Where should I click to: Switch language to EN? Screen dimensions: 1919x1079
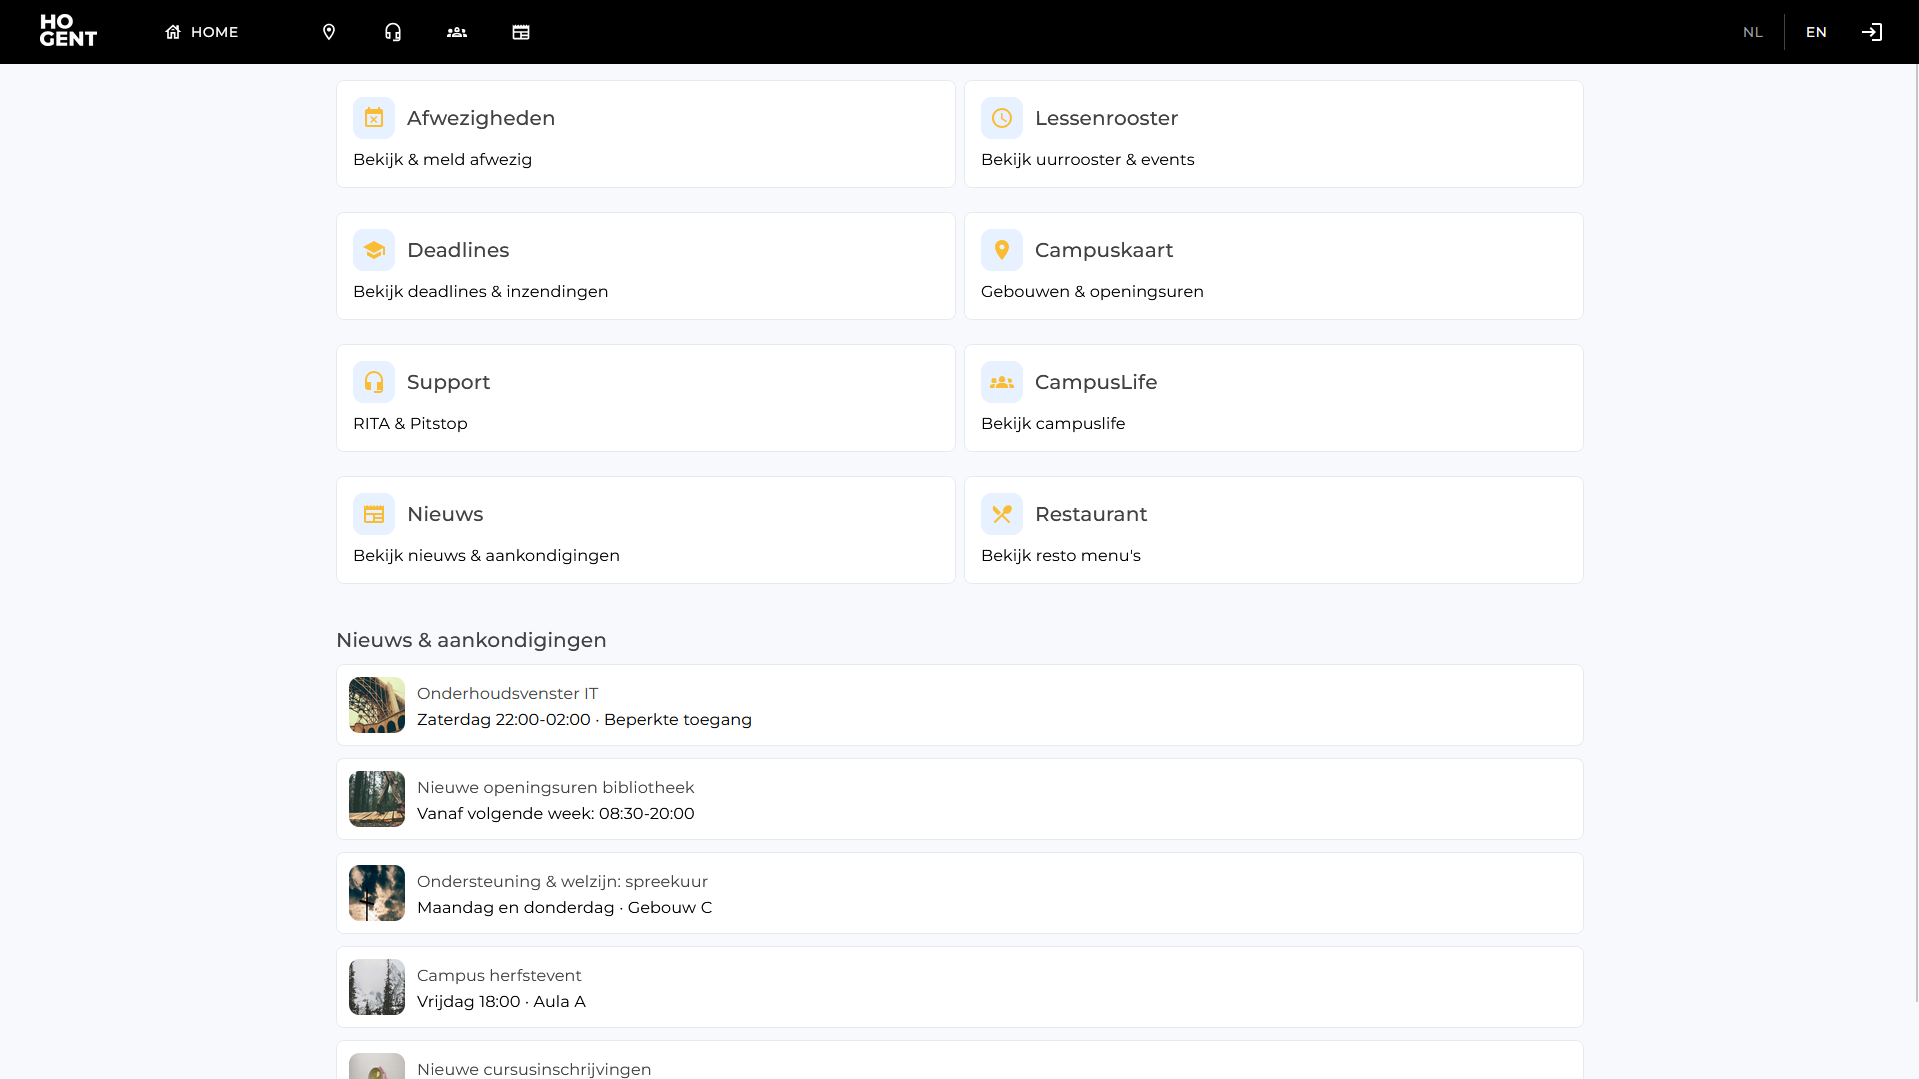pos(1816,32)
